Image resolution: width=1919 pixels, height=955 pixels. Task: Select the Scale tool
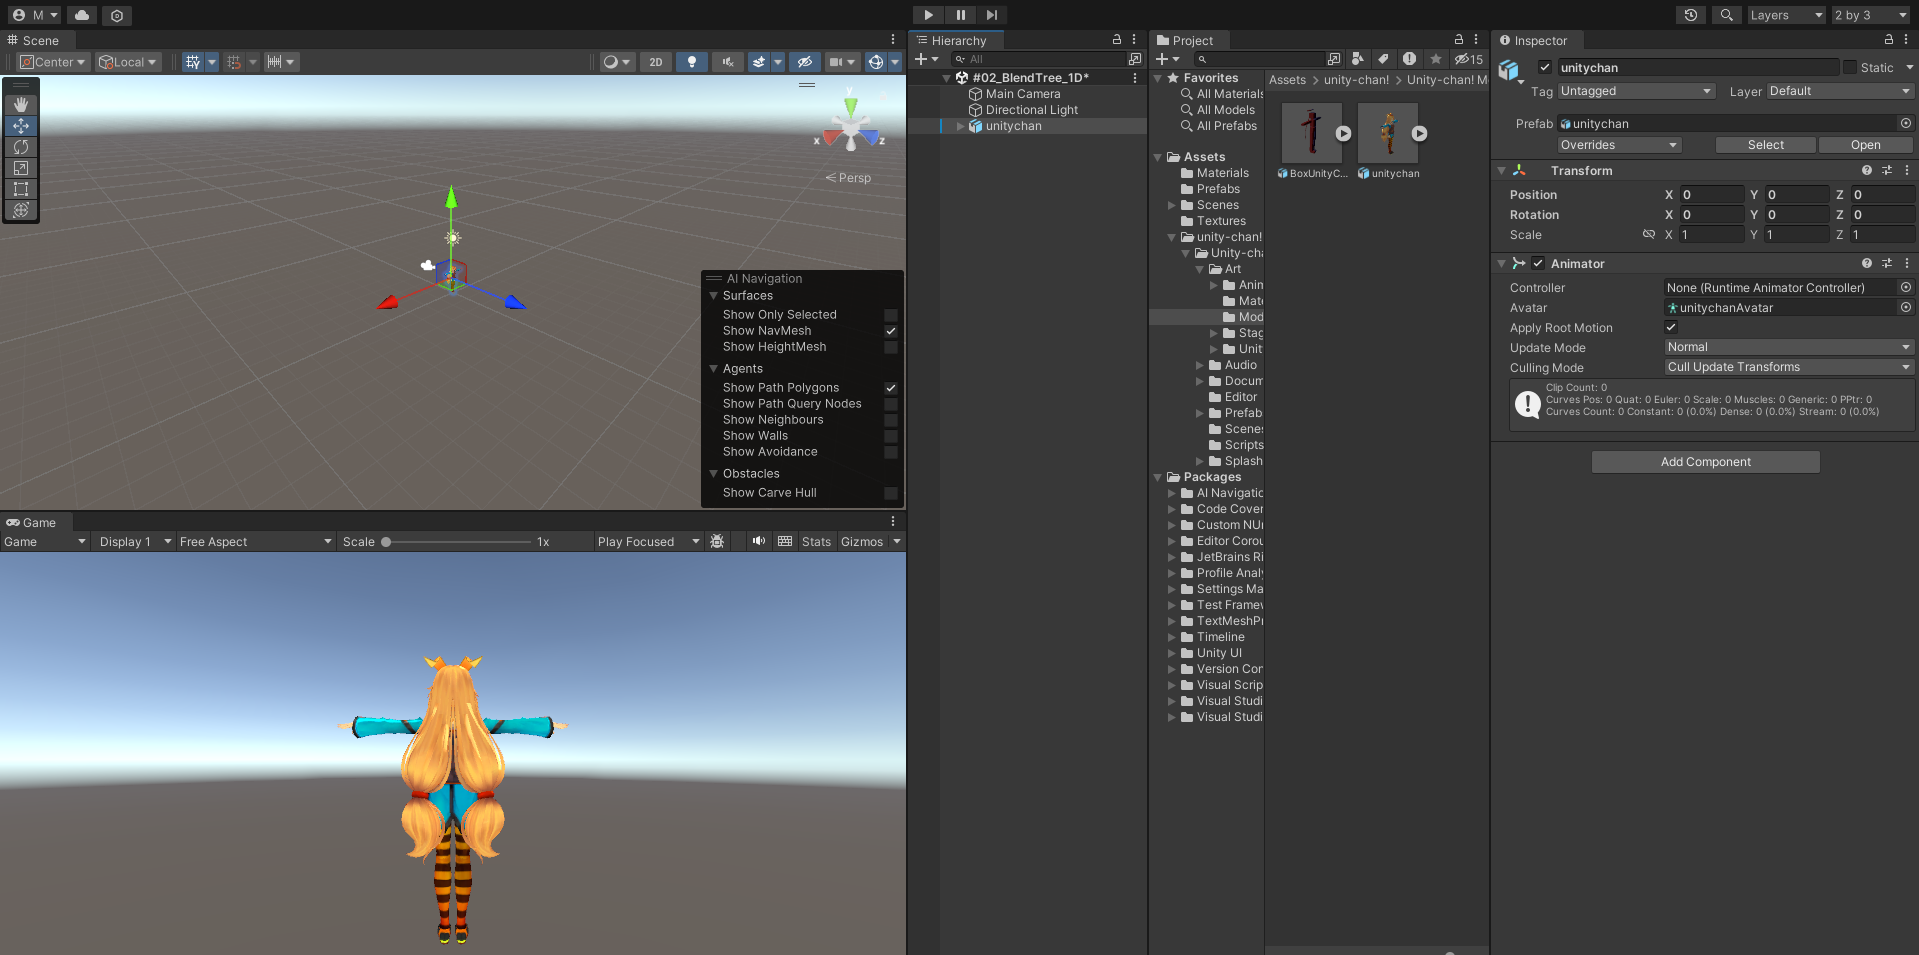[x=20, y=168]
